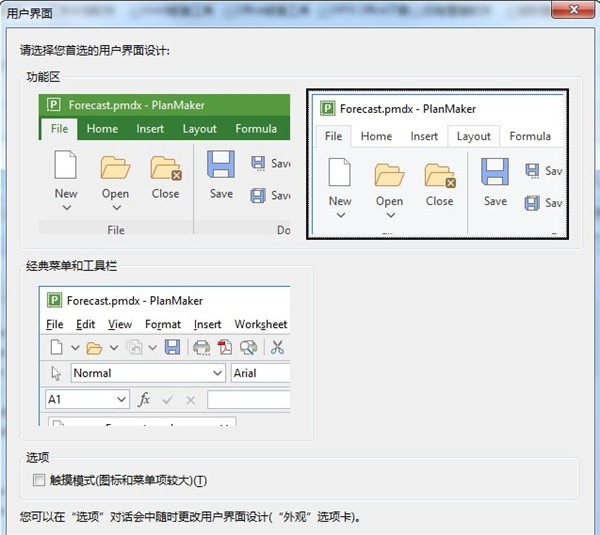Open arrow next to open folder icon in classic toolbar
Screen dimensions: 600x535
click(114, 347)
